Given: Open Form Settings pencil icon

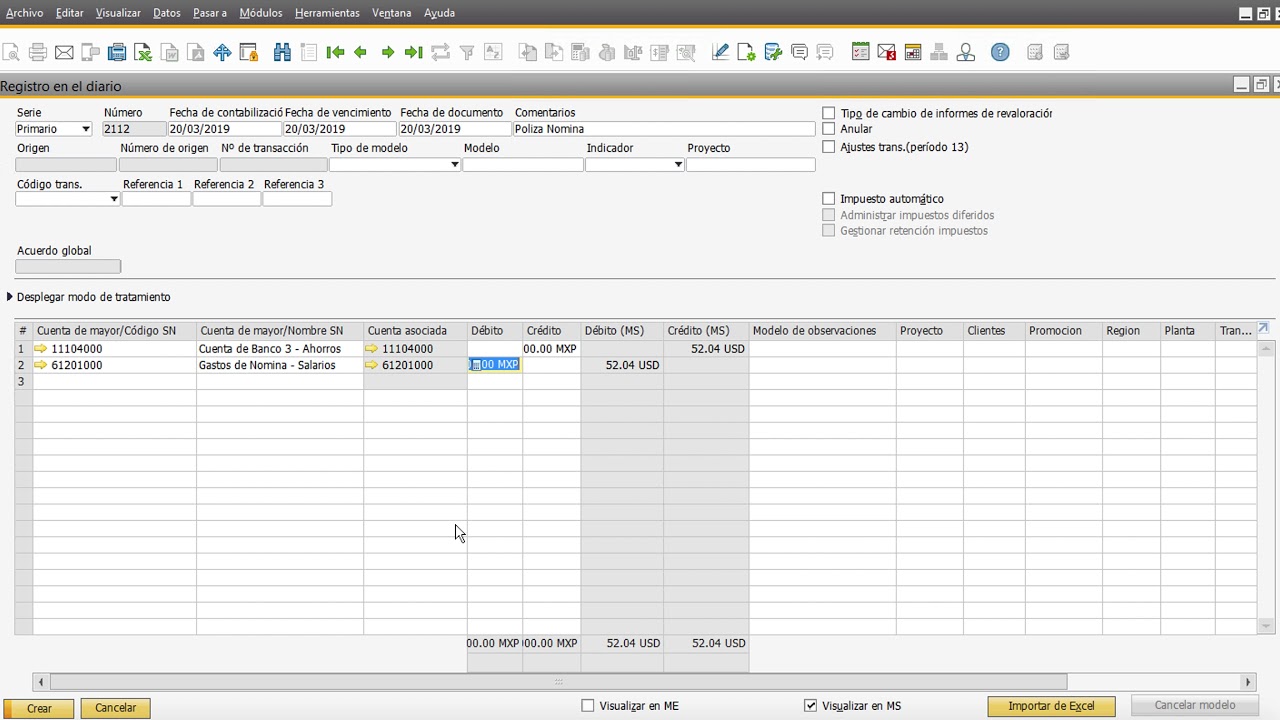Looking at the screenshot, I should coord(720,52).
